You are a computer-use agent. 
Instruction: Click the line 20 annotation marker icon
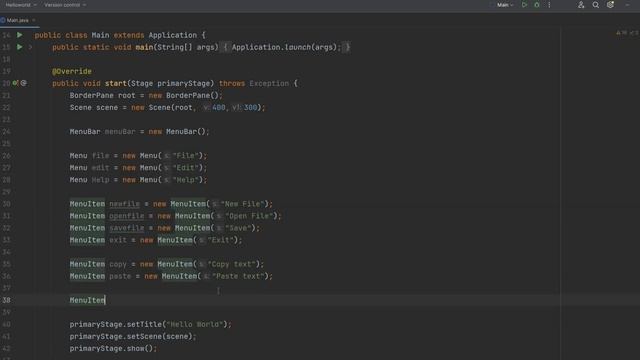[24, 83]
